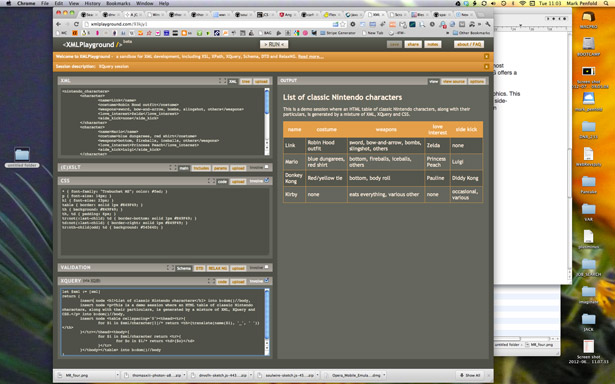The height and width of the screenshot is (384, 615).
Task: Switch OUTPUT panel to view source
Action: coord(453,81)
